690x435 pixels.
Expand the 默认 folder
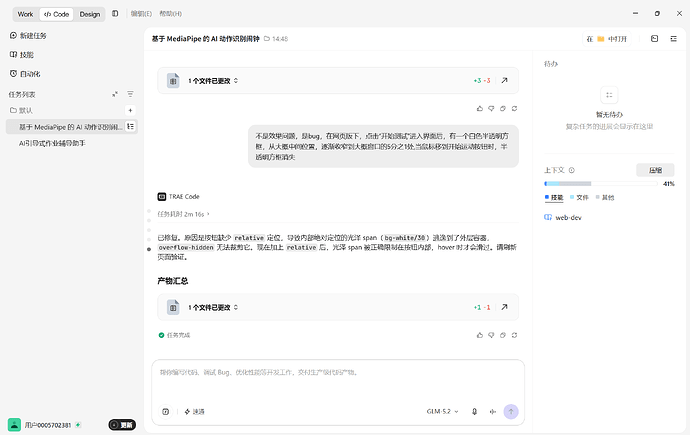click(21, 110)
